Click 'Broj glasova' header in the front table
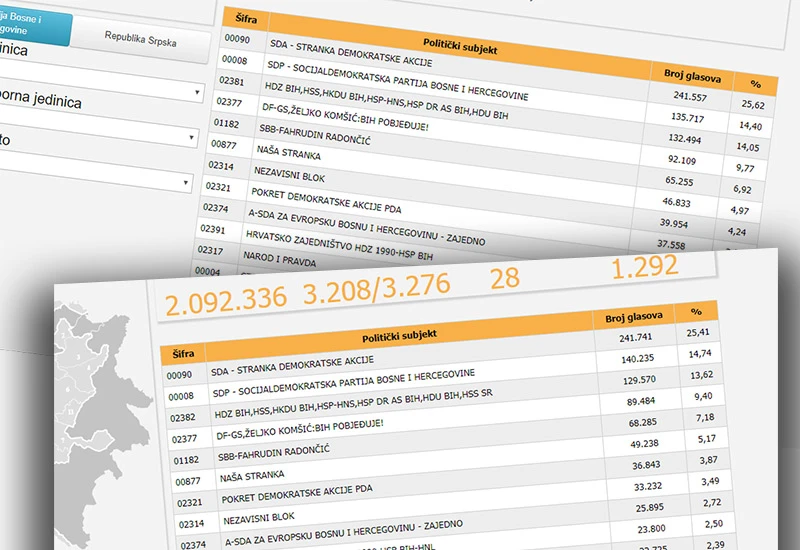This screenshot has height=550, width=800. pos(634,317)
